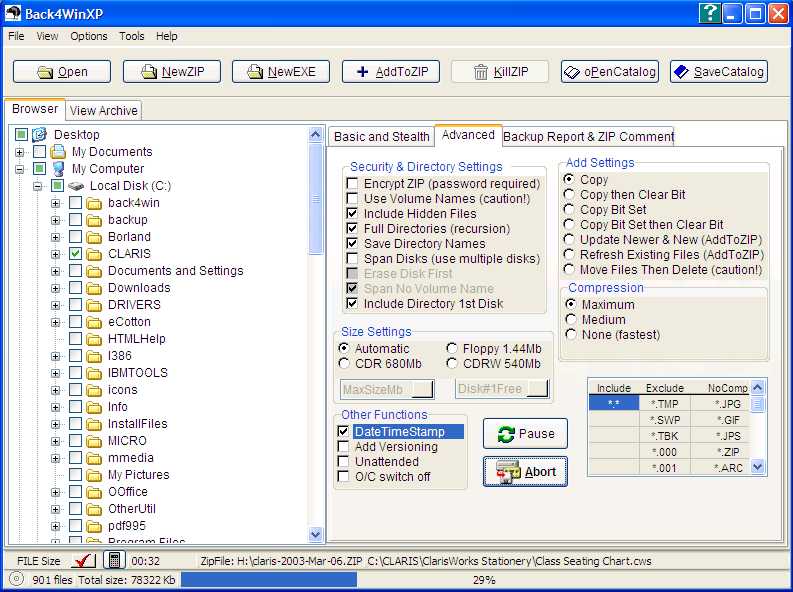Collapse the Local Disk (C:) node

tap(37, 187)
